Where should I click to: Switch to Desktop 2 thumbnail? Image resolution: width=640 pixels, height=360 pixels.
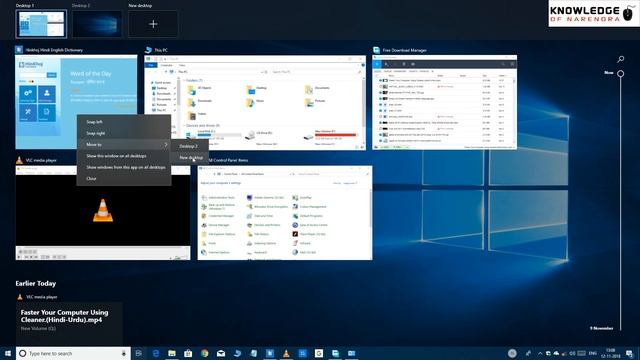pos(97,24)
